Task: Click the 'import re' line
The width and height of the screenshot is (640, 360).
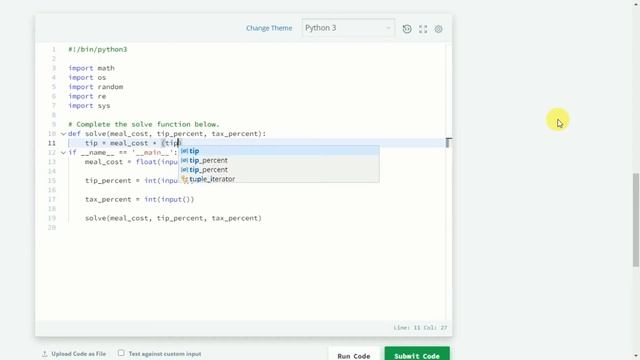Action: tap(87, 96)
